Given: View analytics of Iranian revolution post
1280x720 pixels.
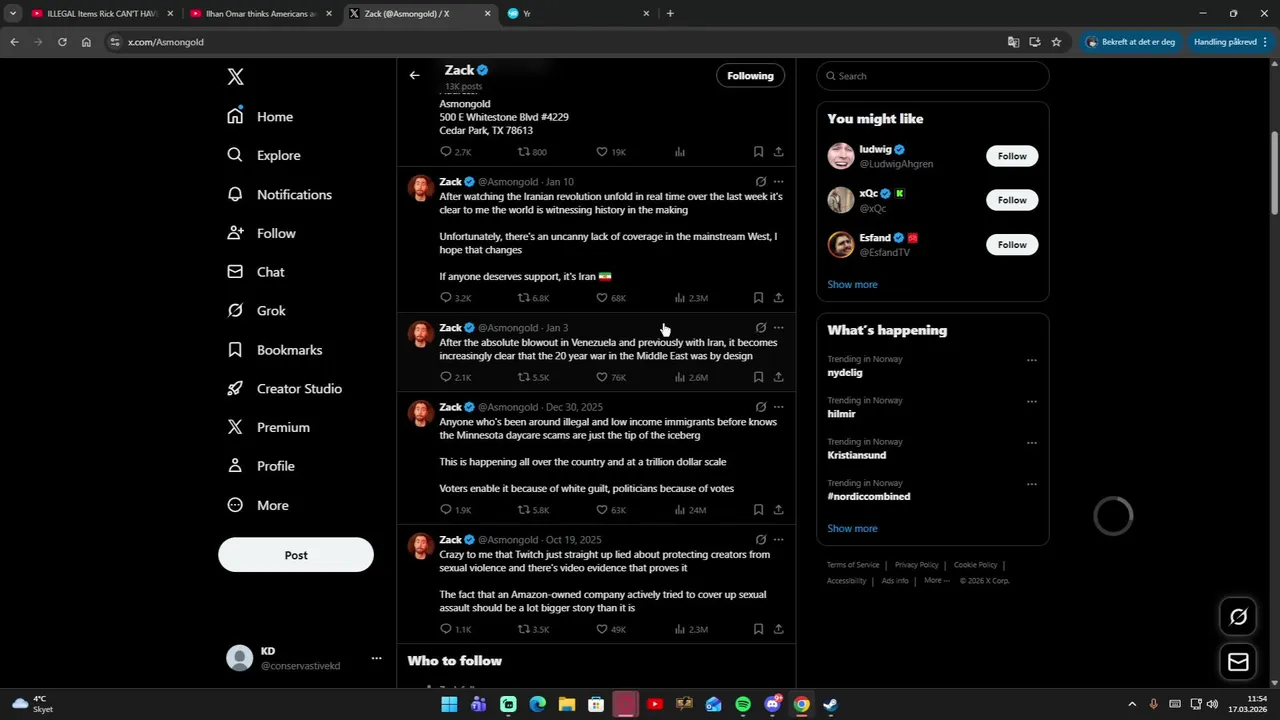Looking at the screenshot, I should [691, 298].
